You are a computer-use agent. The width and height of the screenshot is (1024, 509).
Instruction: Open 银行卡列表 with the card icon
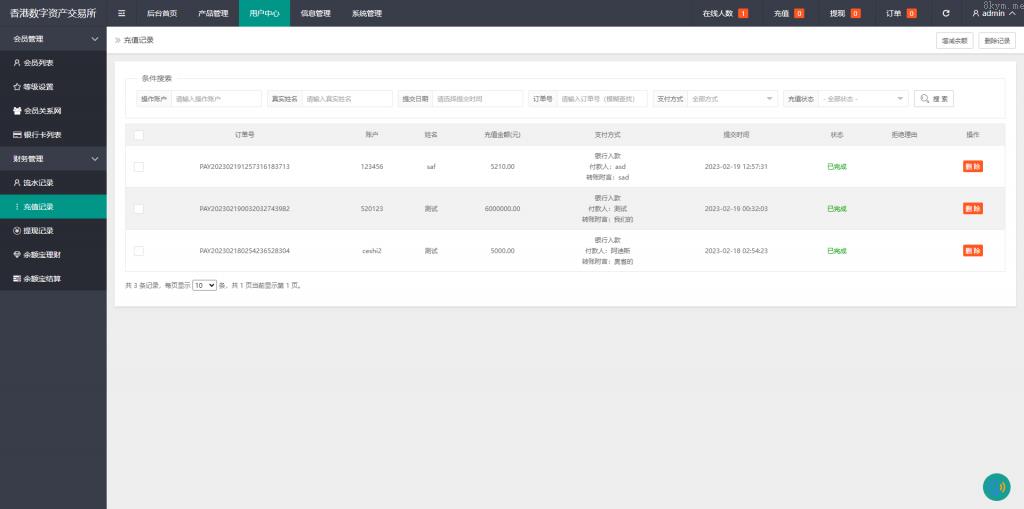point(42,135)
